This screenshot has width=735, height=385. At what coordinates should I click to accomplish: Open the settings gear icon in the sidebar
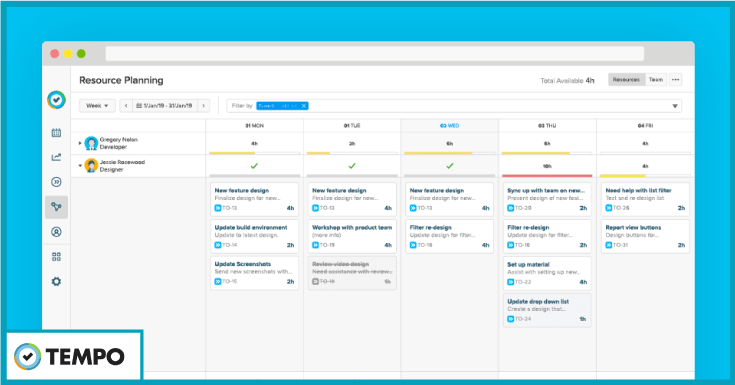click(56, 281)
